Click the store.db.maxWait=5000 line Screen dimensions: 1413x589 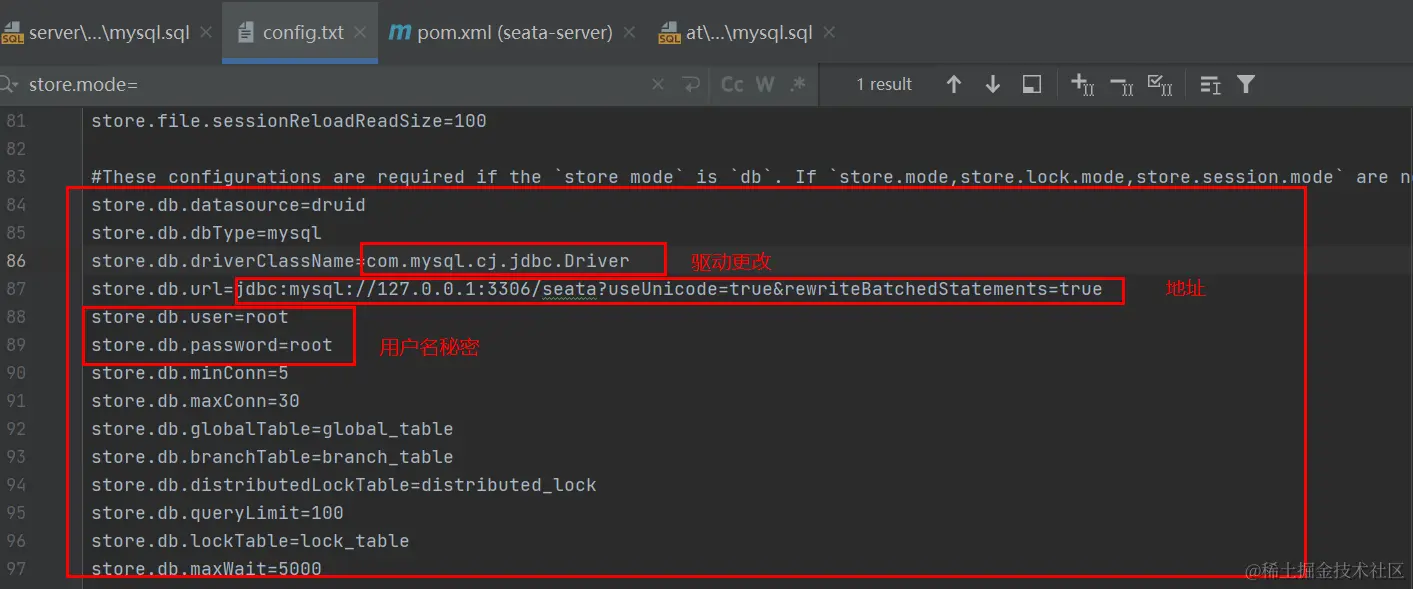[206, 569]
